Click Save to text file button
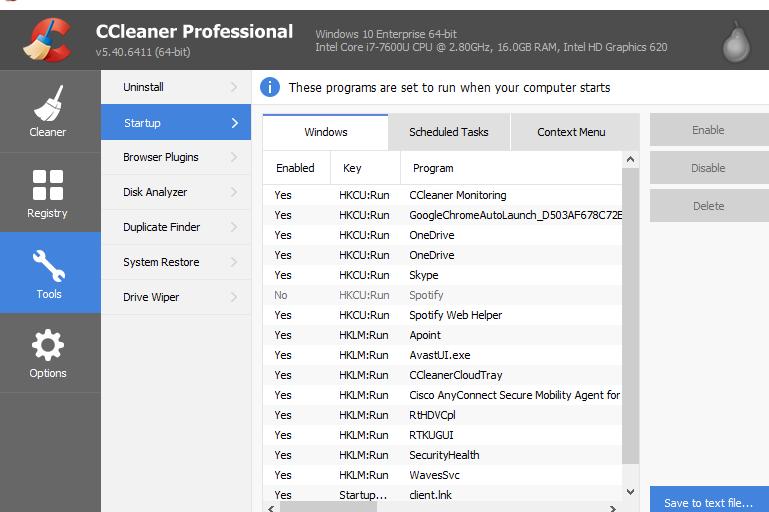 pyautogui.click(x=708, y=502)
